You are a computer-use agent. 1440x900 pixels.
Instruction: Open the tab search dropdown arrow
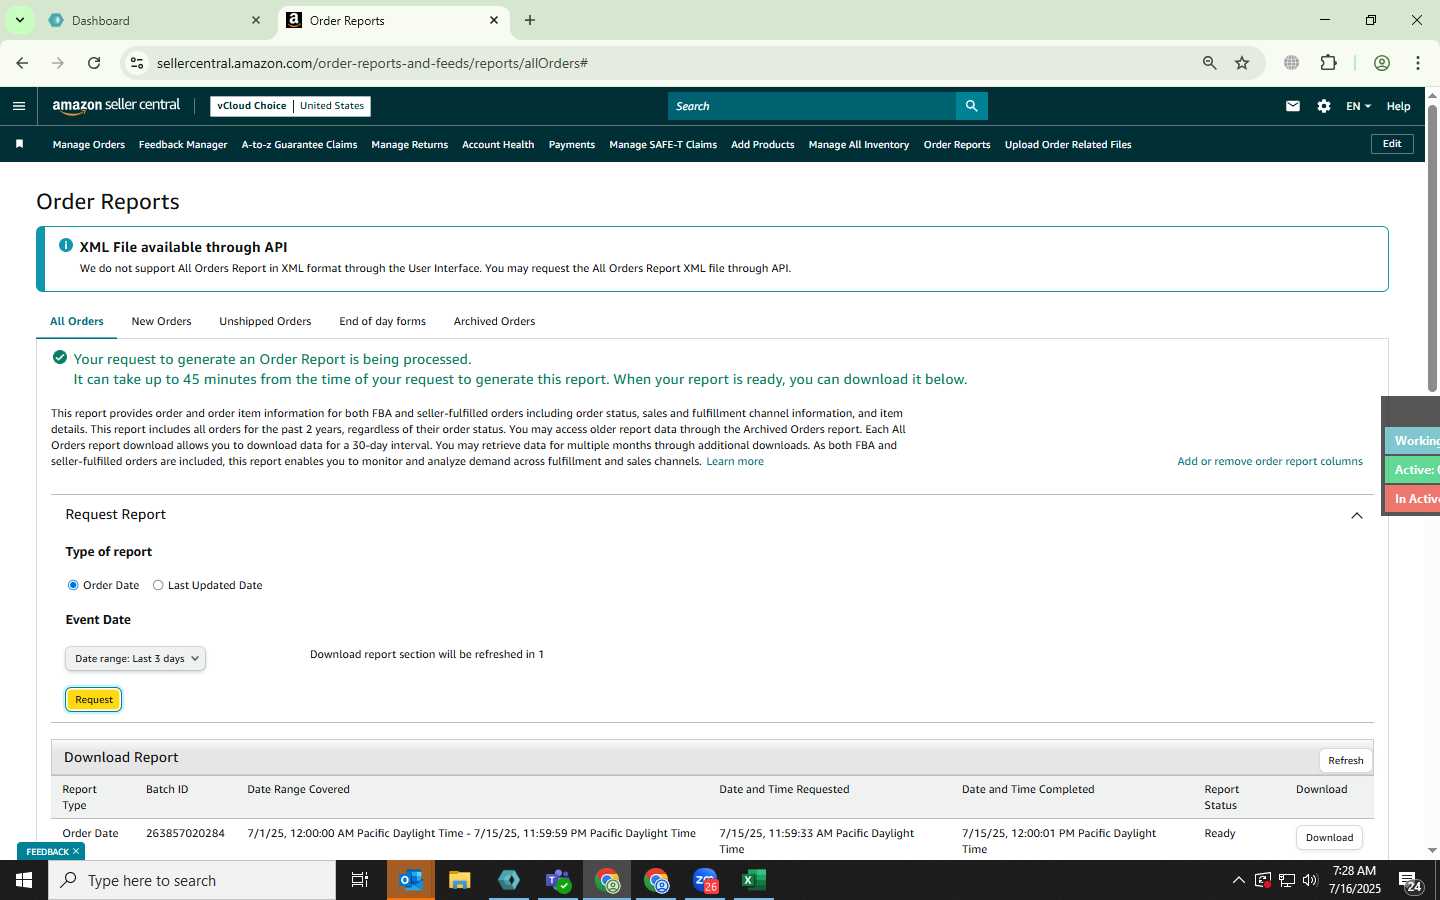coord(19,20)
